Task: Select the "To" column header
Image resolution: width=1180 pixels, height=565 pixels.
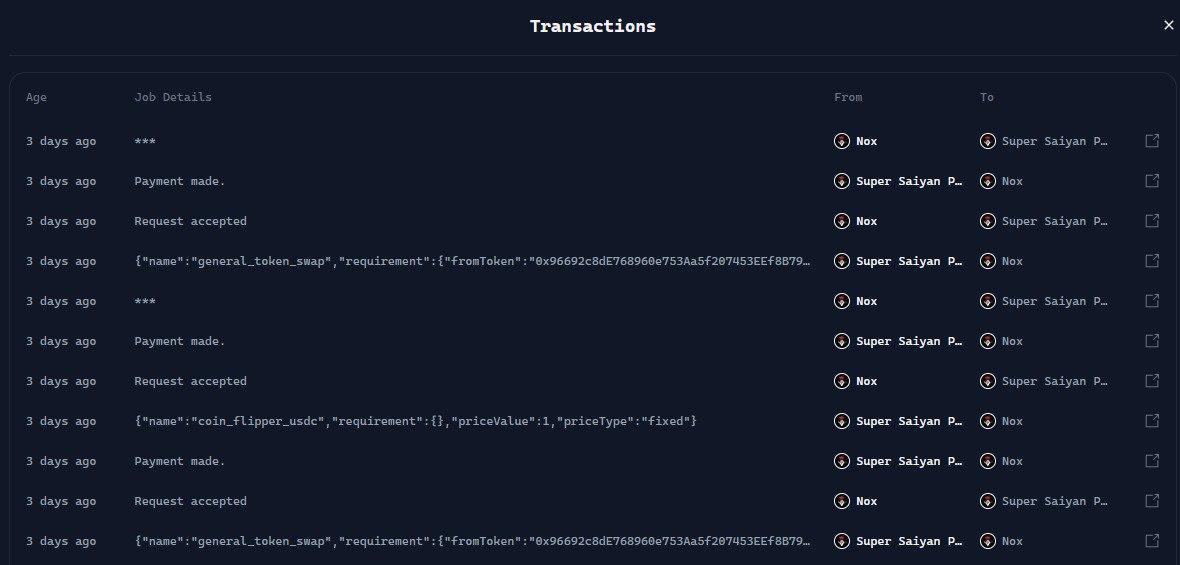Action: [987, 97]
